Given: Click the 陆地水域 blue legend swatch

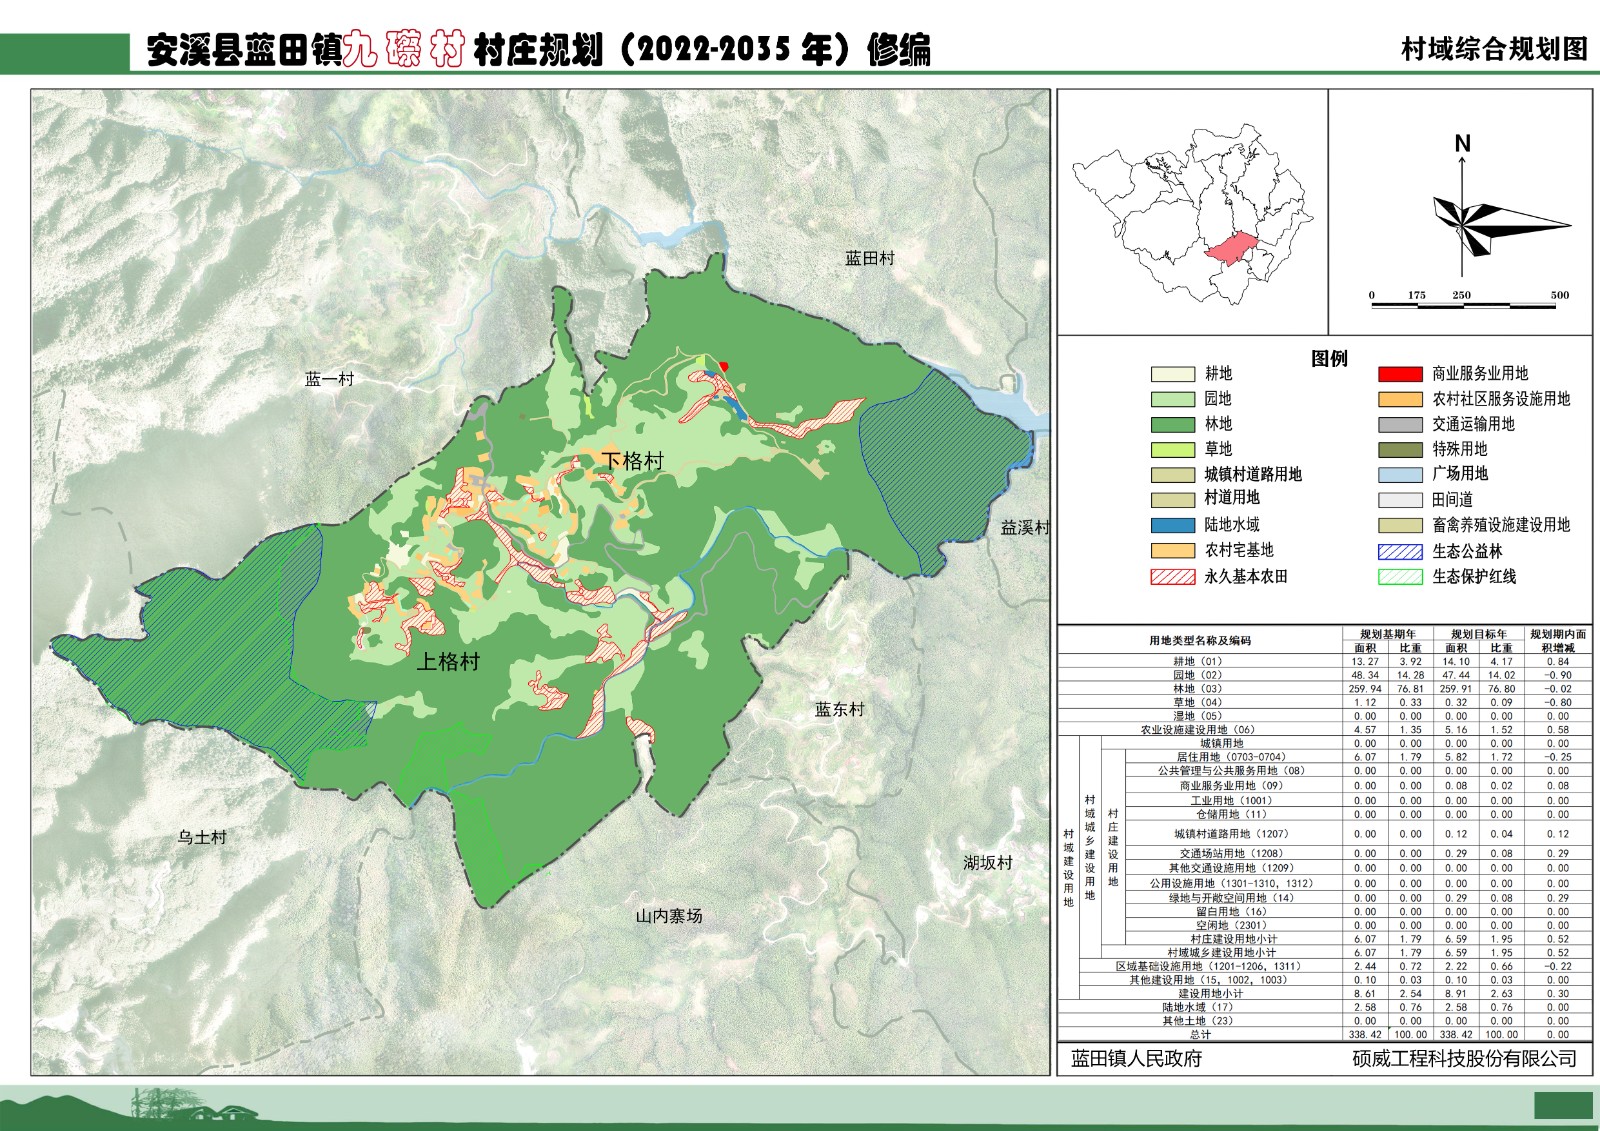Looking at the screenshot, I should click(1172, 525).
